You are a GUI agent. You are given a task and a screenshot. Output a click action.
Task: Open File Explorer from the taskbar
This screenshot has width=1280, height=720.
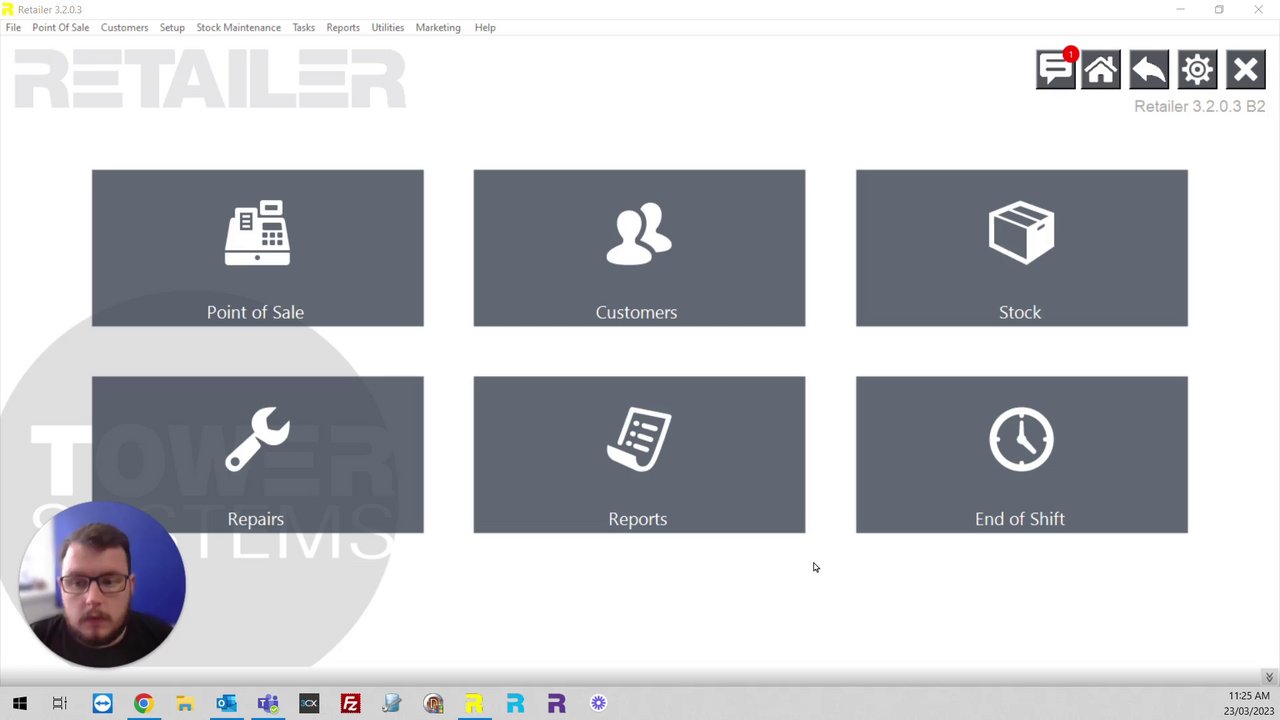click(x=185, y=703)
